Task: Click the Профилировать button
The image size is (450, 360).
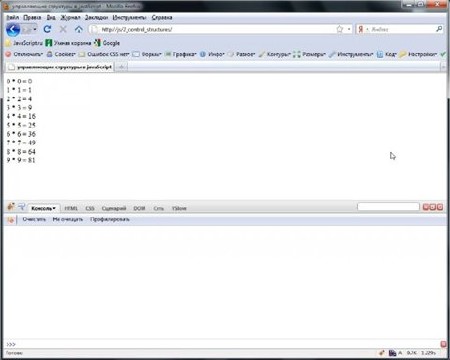Action: [x=110, y=219]
